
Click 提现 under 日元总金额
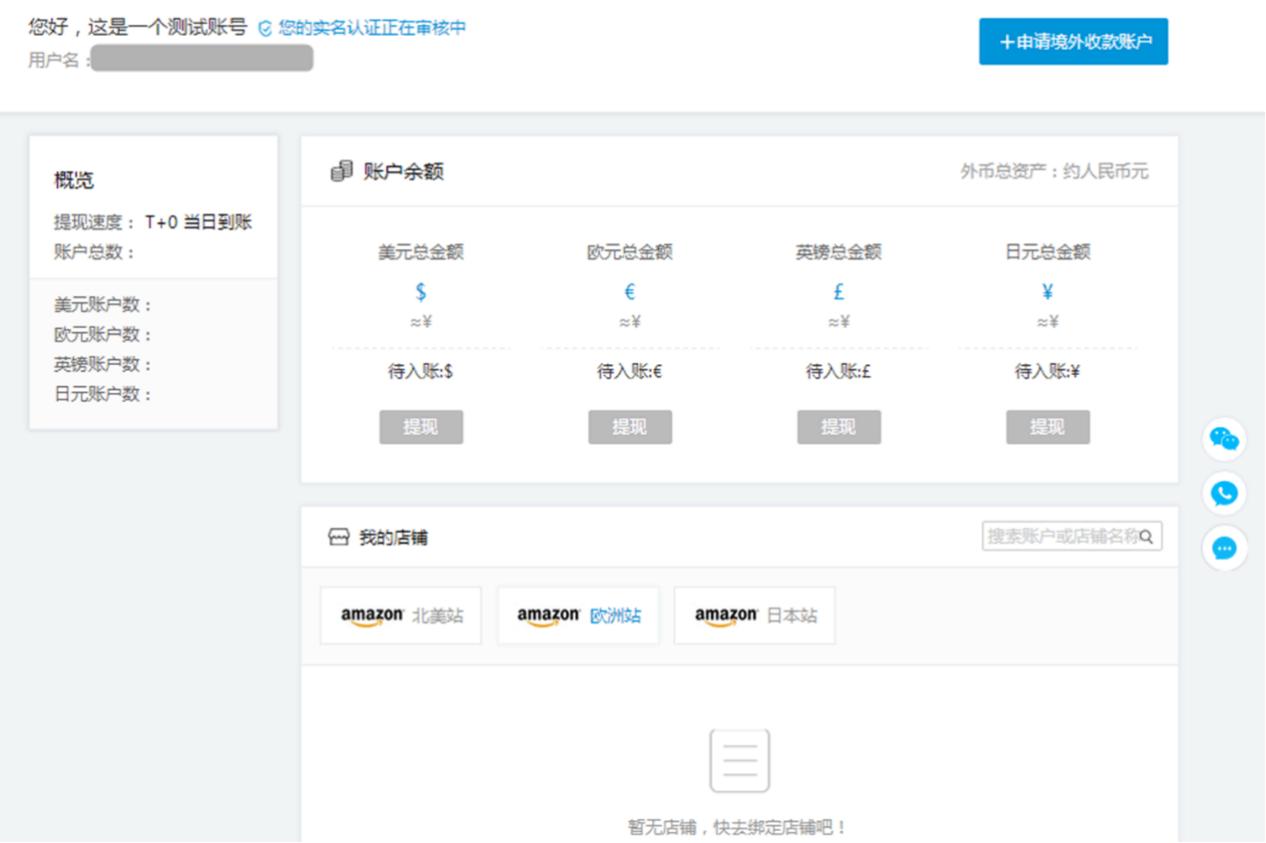click(x=1047, y=426)
